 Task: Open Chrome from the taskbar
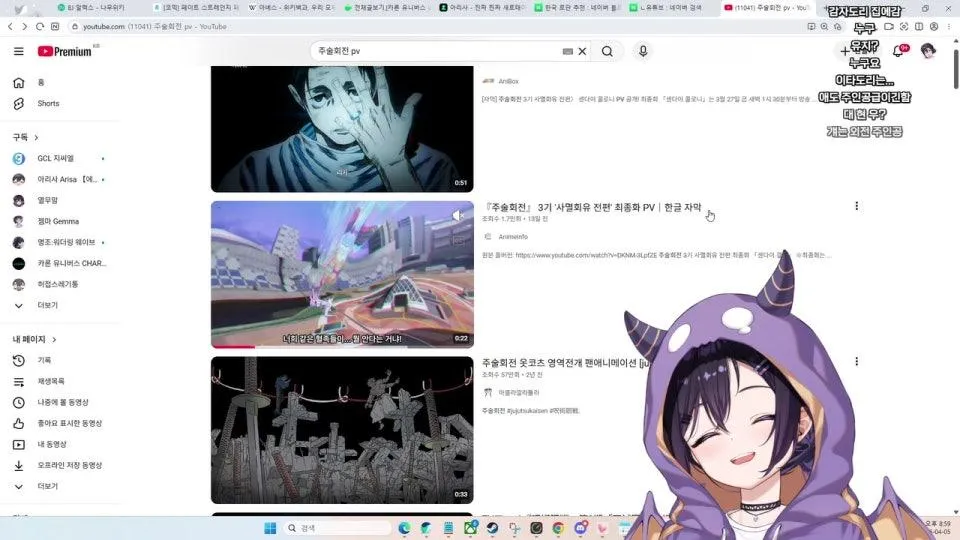click(558, 528)
